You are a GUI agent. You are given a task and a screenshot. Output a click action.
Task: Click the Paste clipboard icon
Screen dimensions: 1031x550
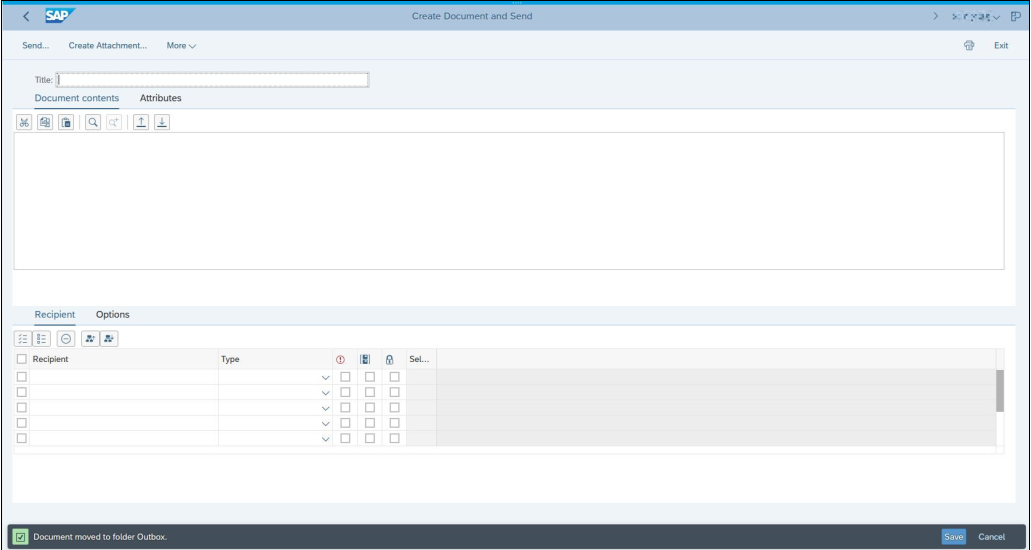pyautogui.click(x=65, y=122)
